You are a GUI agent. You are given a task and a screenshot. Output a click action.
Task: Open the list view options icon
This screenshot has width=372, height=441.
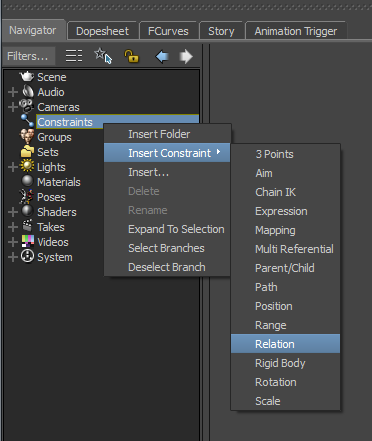74,56
